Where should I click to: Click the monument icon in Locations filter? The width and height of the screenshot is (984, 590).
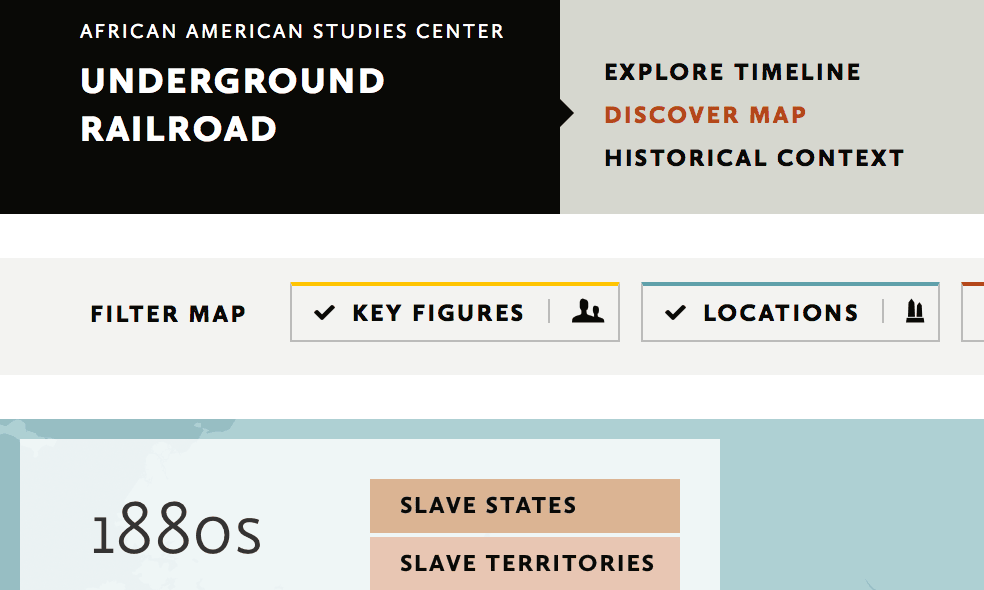[912, 313]
